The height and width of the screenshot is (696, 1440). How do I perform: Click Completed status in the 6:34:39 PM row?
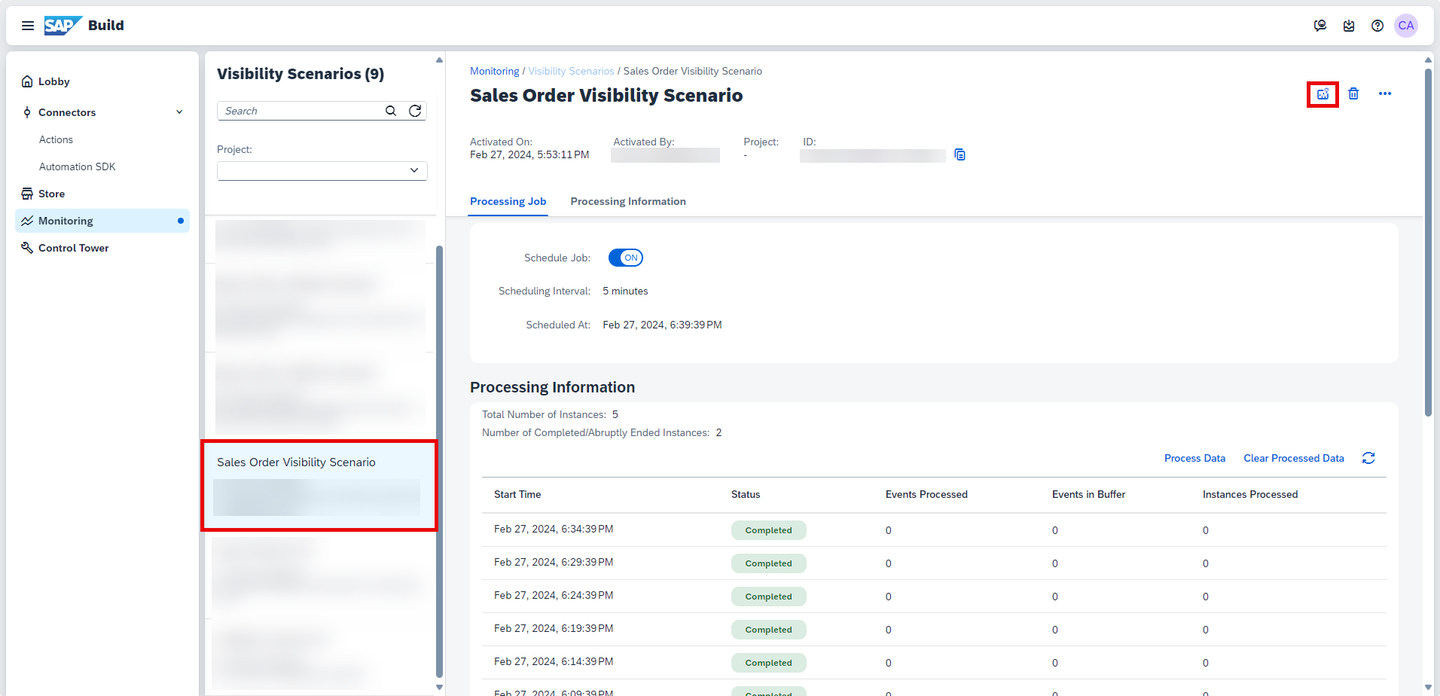coord(768,530)
